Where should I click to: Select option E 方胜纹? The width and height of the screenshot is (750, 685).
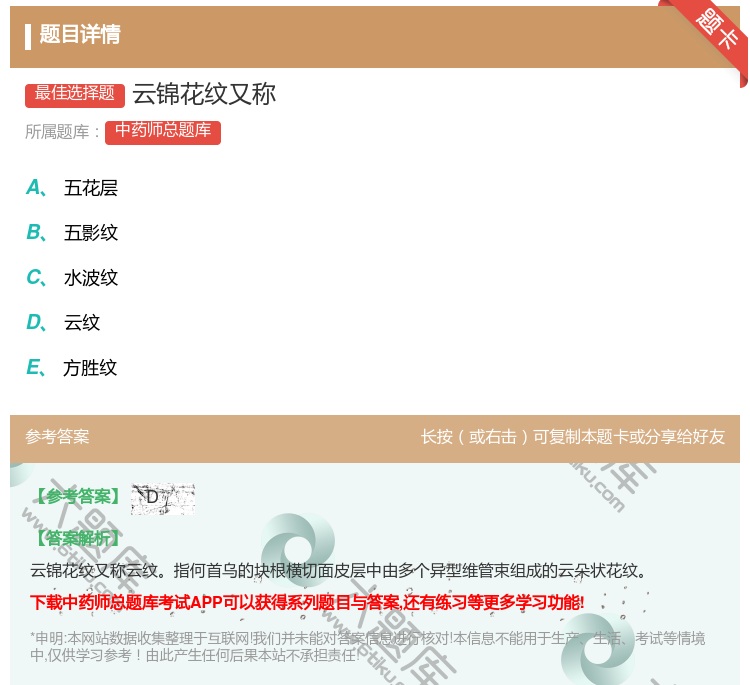pyautogui.click(x=72, y=367)
